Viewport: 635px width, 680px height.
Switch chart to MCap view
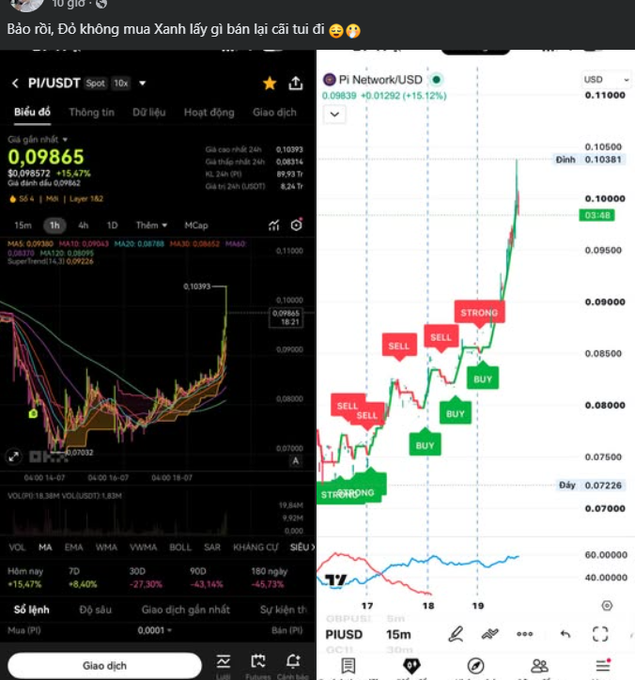(196, 226)
